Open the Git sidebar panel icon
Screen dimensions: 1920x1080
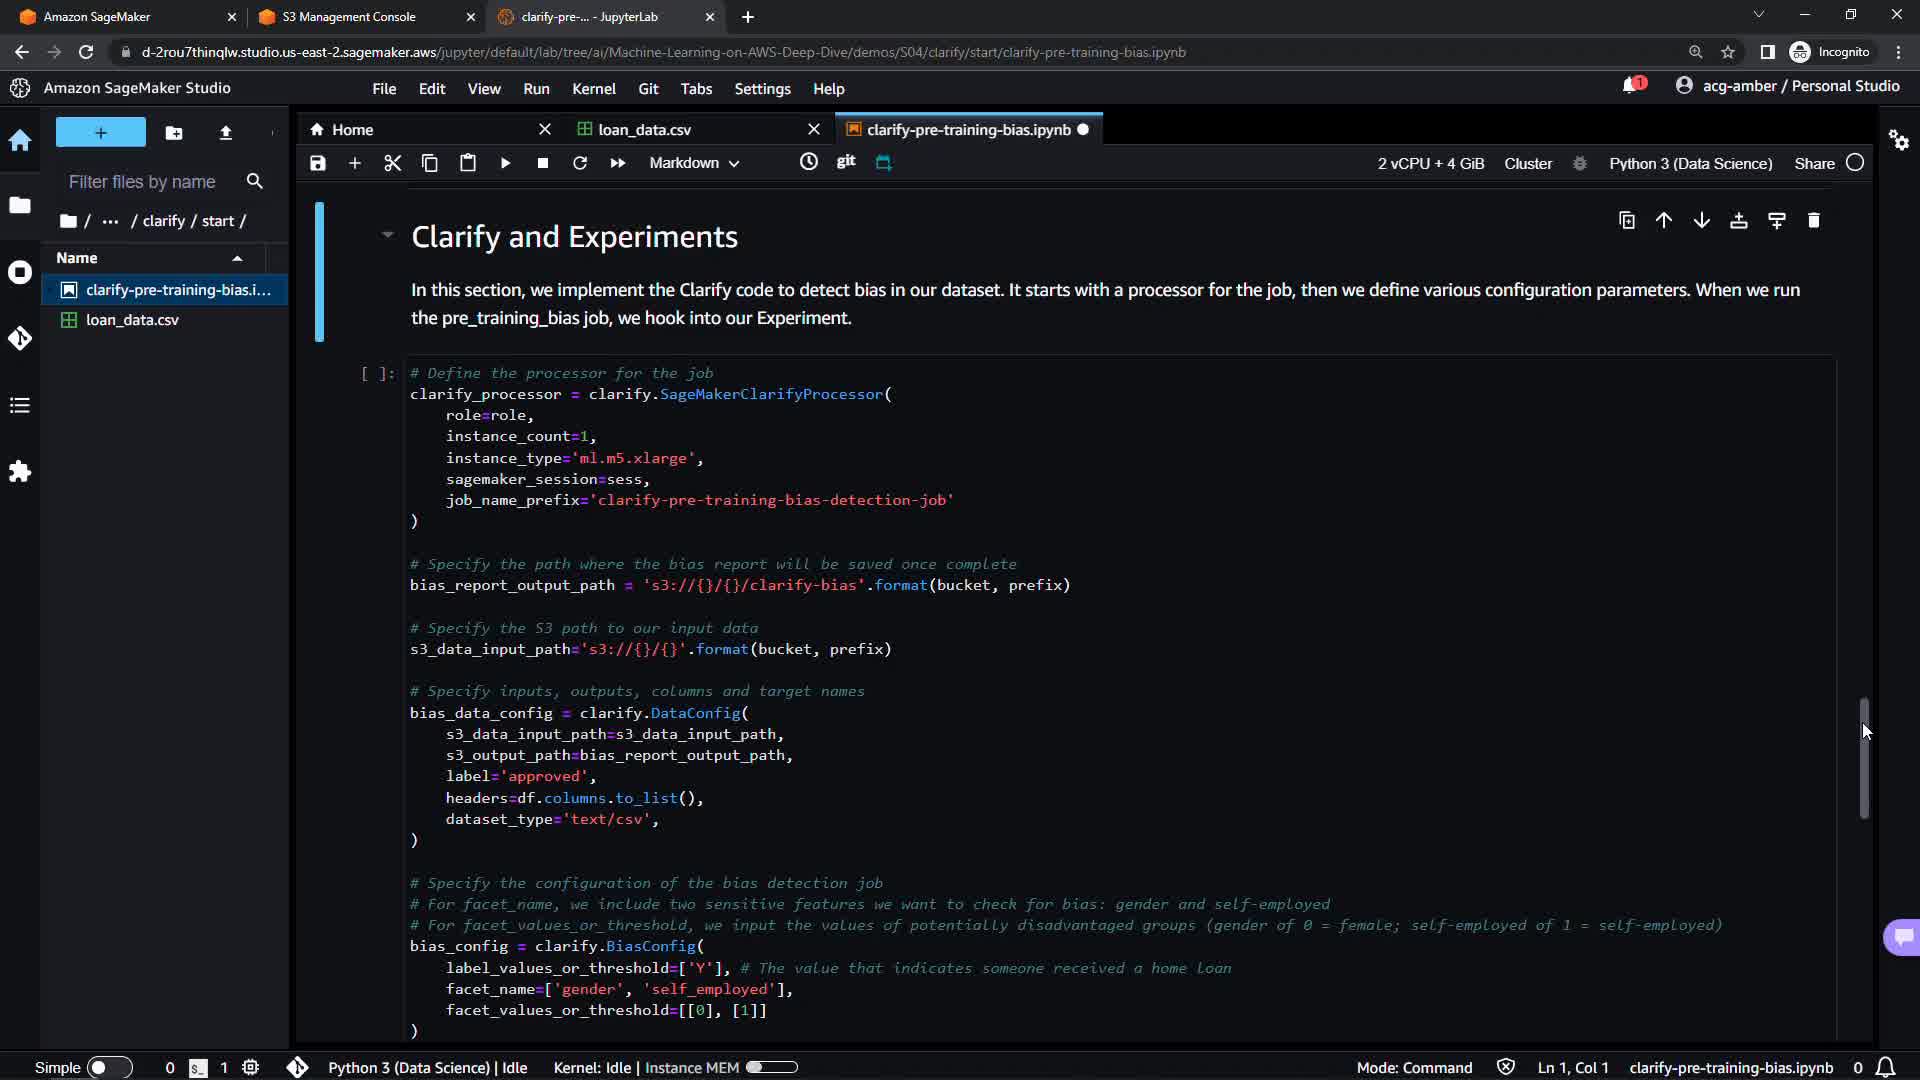(x=20, y=338)
